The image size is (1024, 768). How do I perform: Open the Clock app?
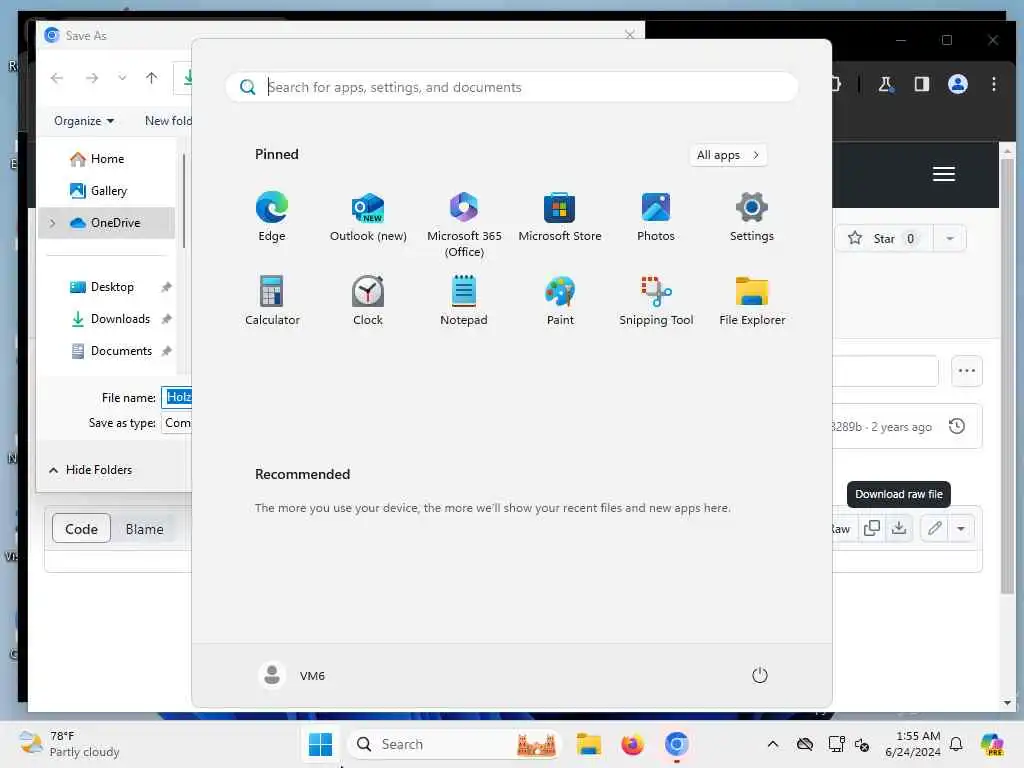368,300
